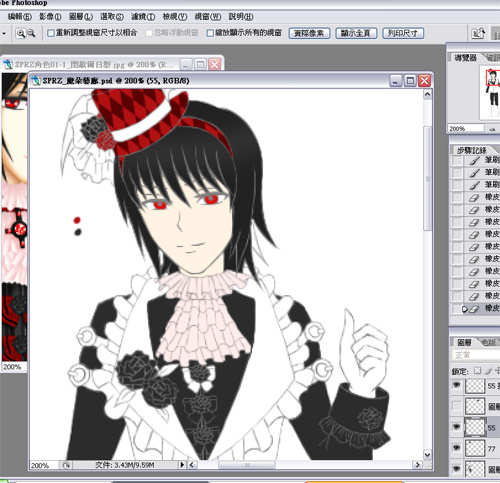Click the navigator 200% zoom field
The height and width of the screenshot is (483, 500).
[465, 128]
